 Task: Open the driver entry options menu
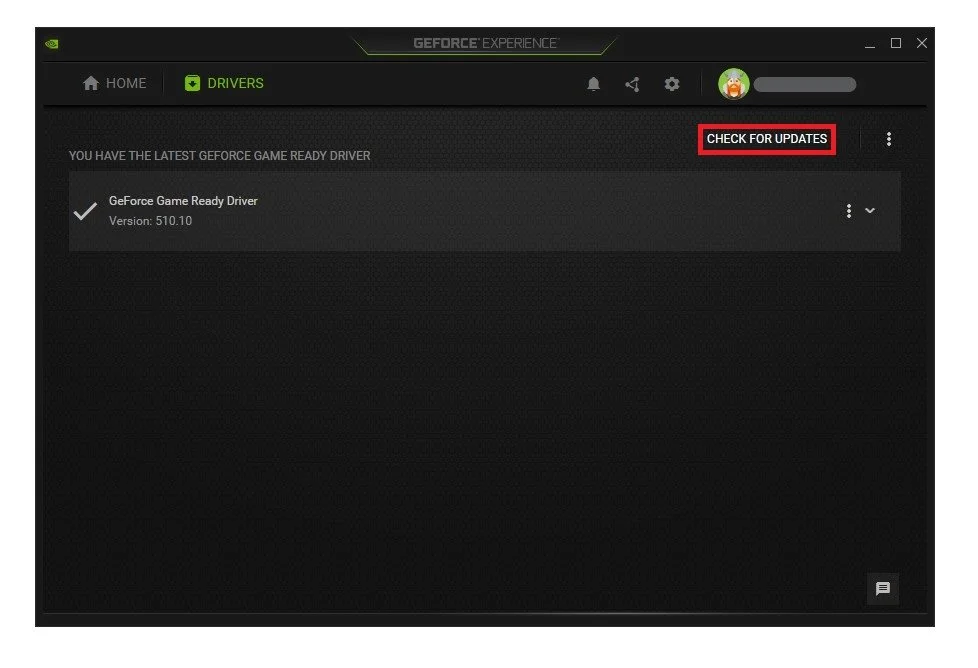coord(848,211)
